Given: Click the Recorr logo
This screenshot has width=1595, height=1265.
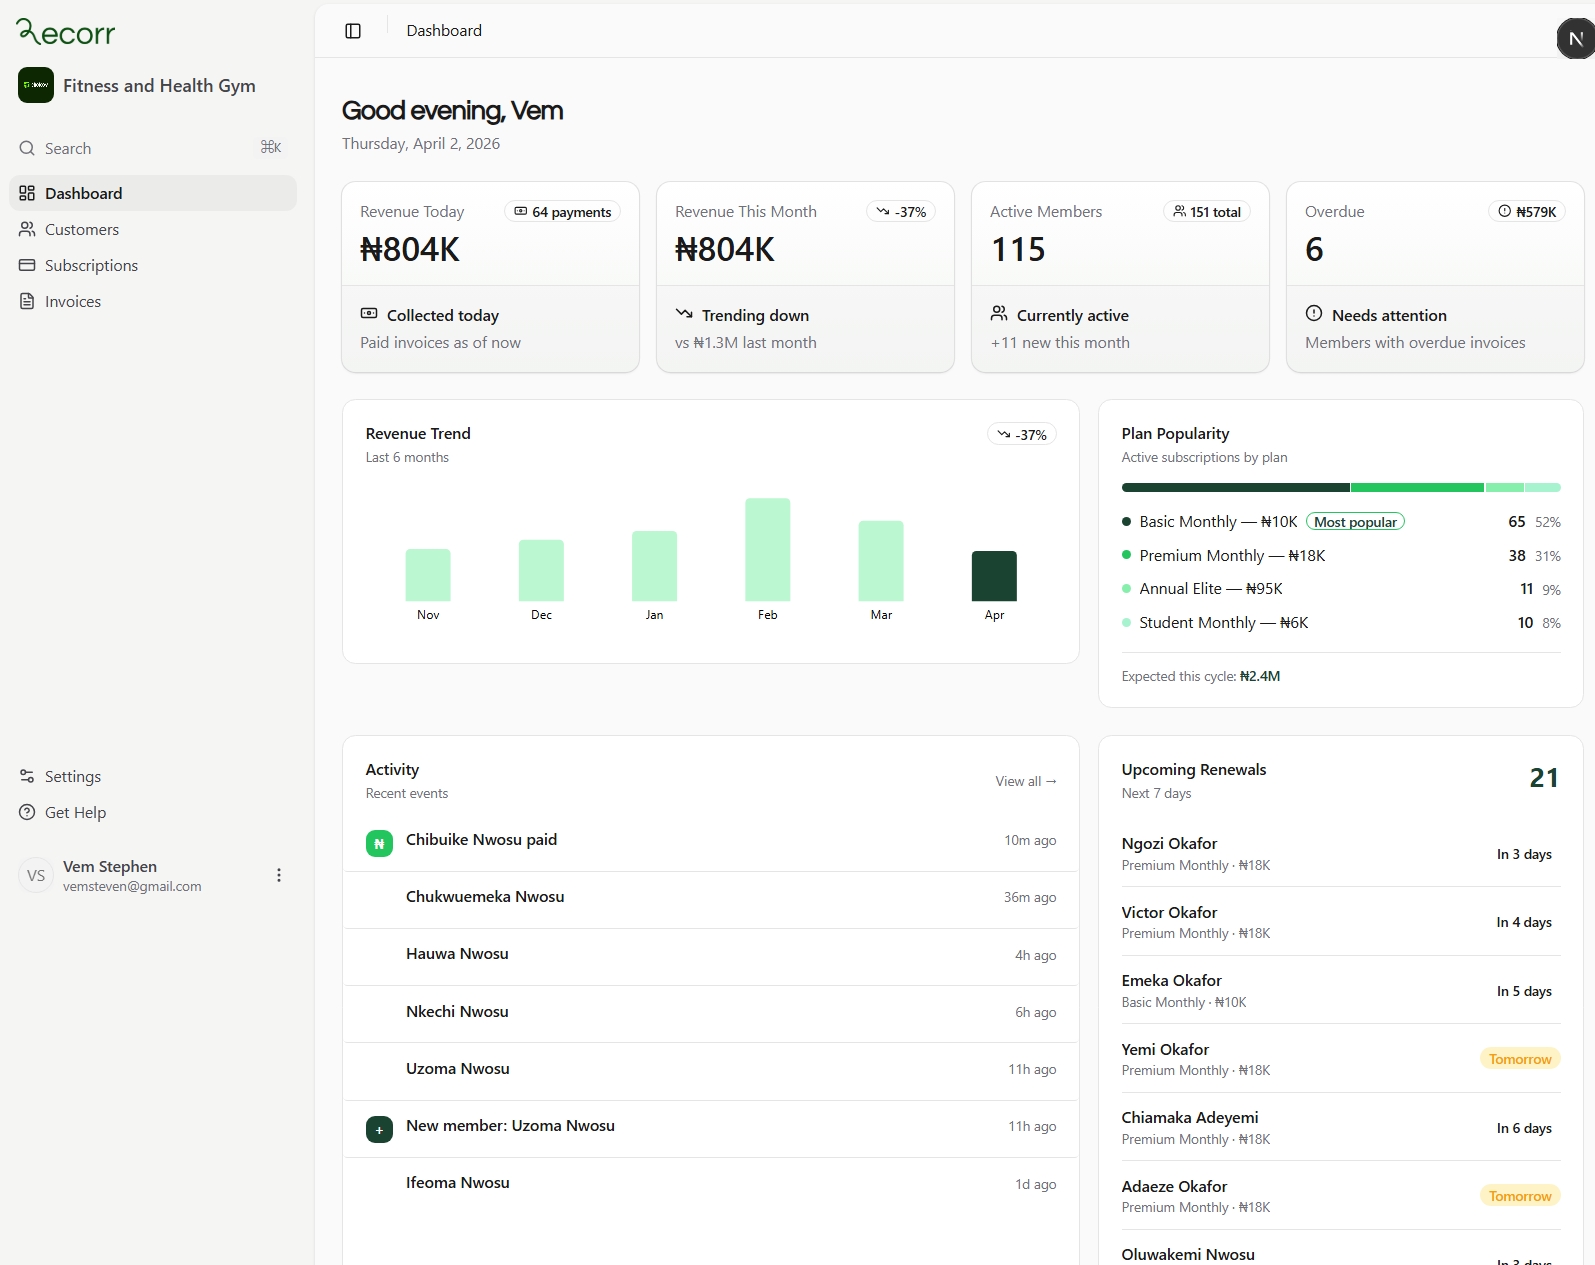Looking at the screenshot, I should pyautogui.click(x=66, y=33).
